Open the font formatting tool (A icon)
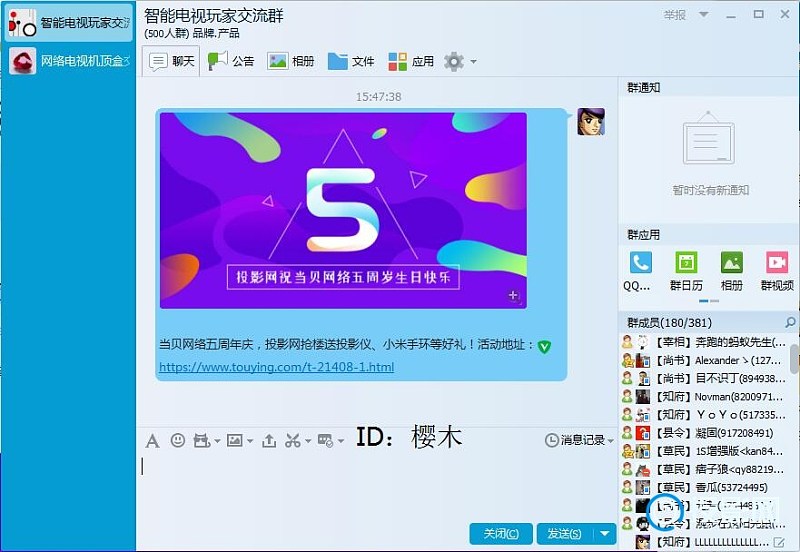The width and height of the screenshot is (800, 552). point(152,440)
